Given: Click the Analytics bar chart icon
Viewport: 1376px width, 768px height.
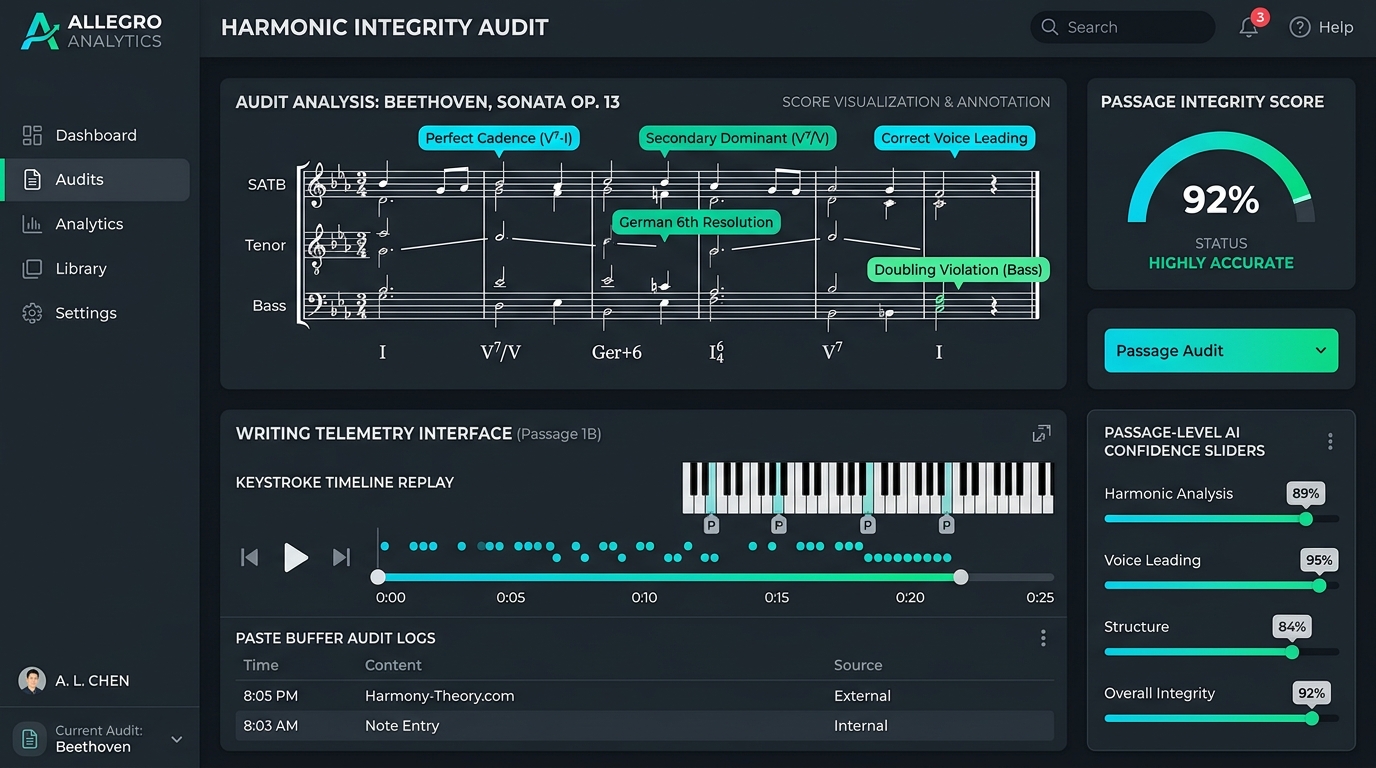Looking at the screenshot, I should [32, 224].
